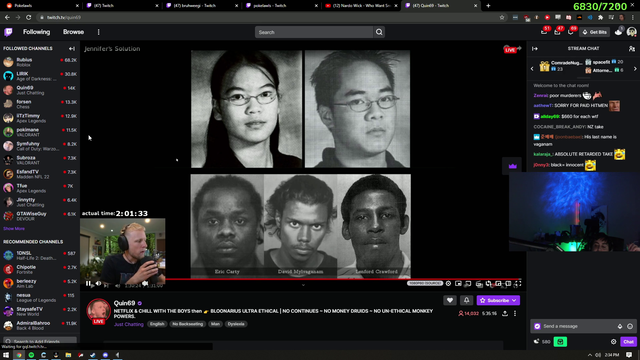Open pokimane channel in sidebar
Viewport: 640px width, 360px height.
tap(40, 132)
